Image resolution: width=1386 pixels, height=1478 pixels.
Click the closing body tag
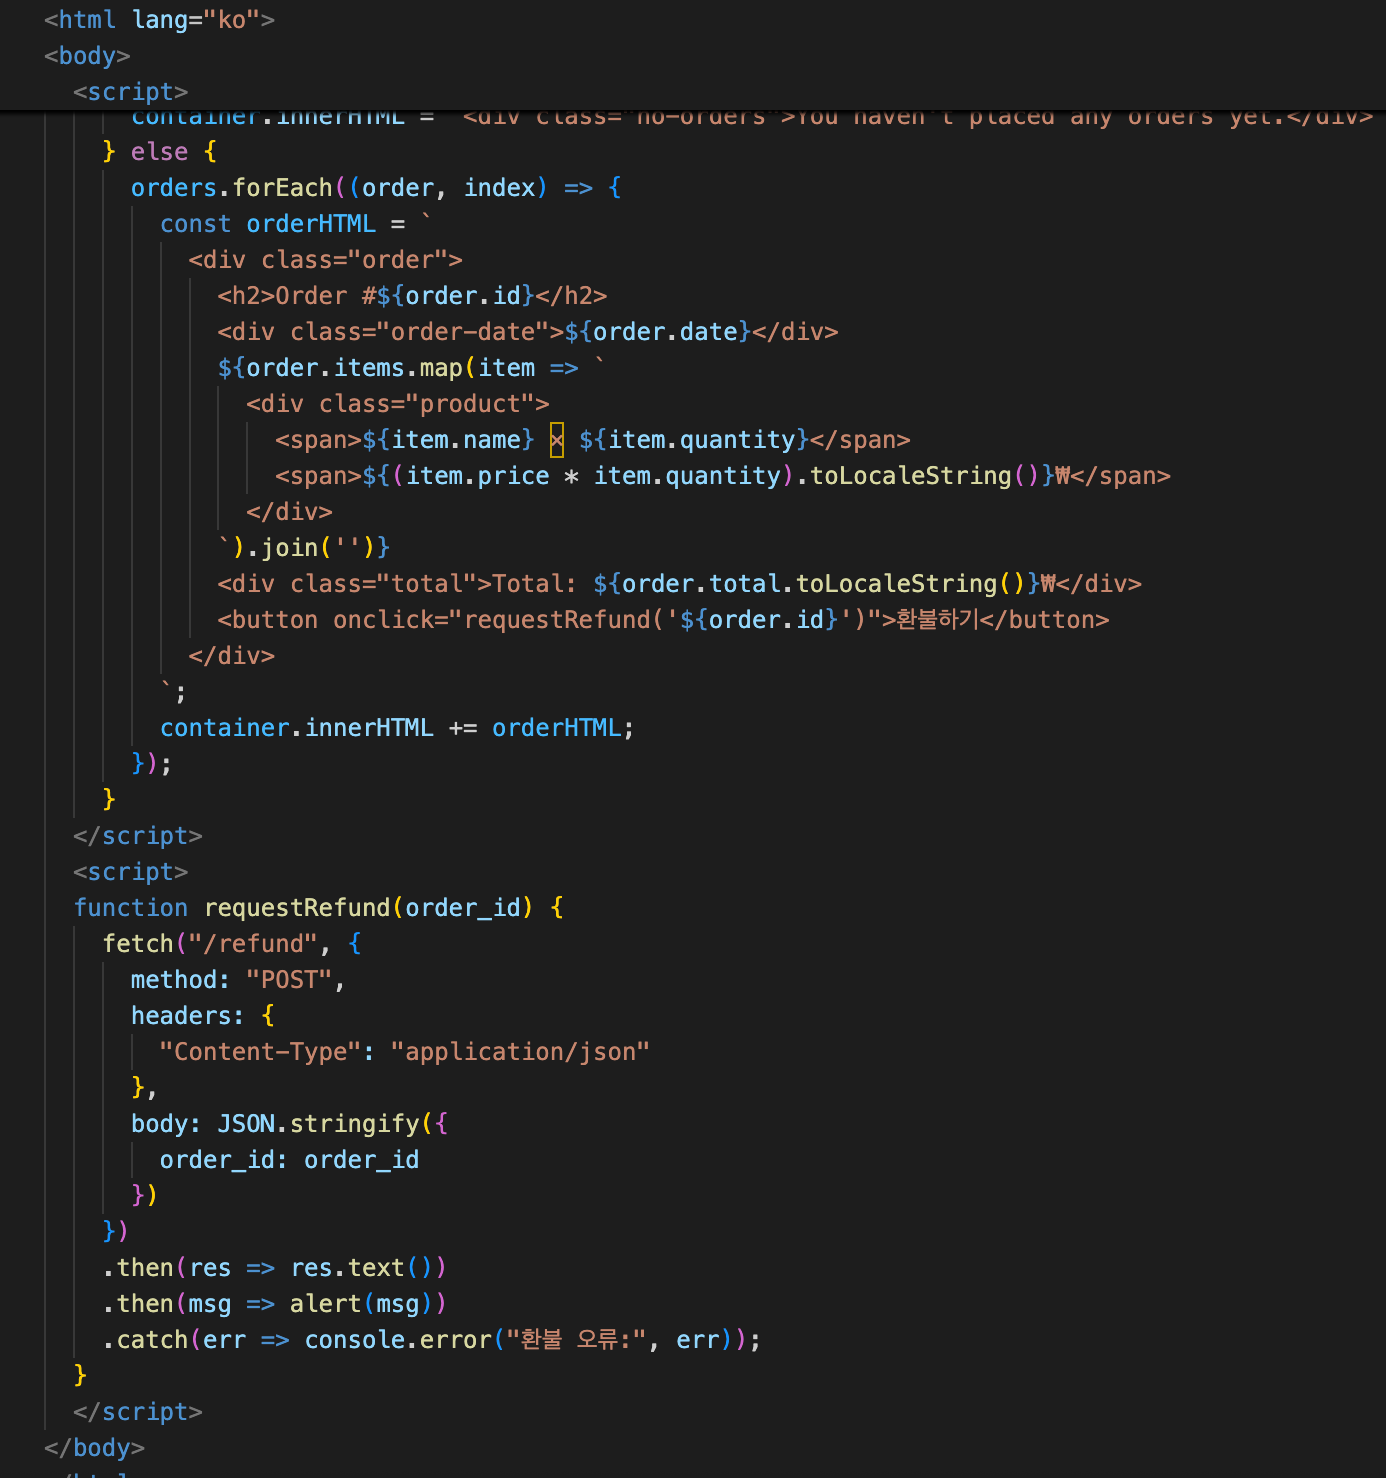tap(94, 1448)
